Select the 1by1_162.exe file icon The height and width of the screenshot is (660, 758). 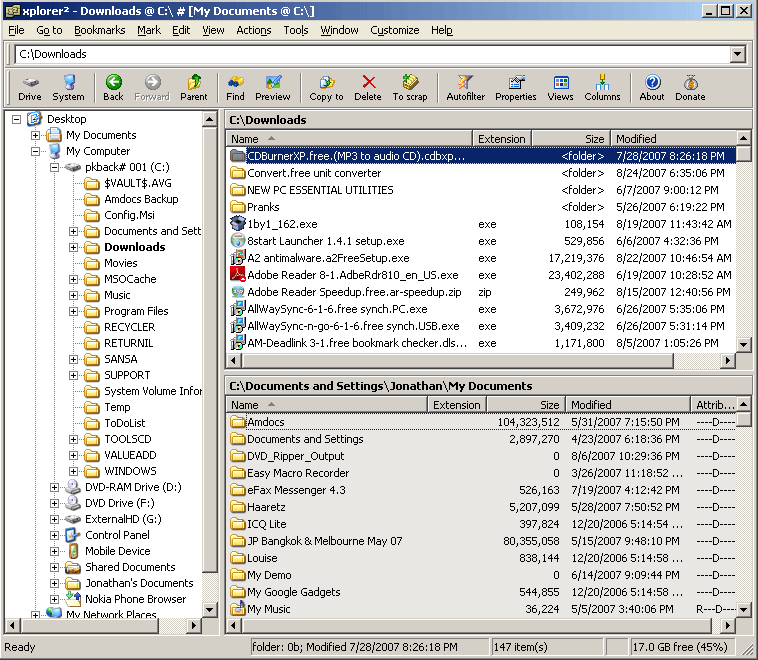(237, 223)
